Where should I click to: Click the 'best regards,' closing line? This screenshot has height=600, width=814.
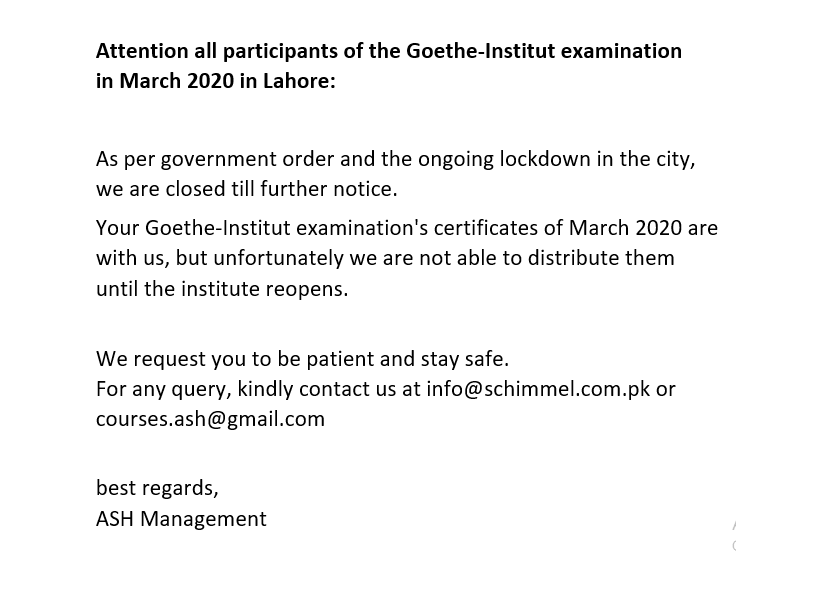(157, 488)
